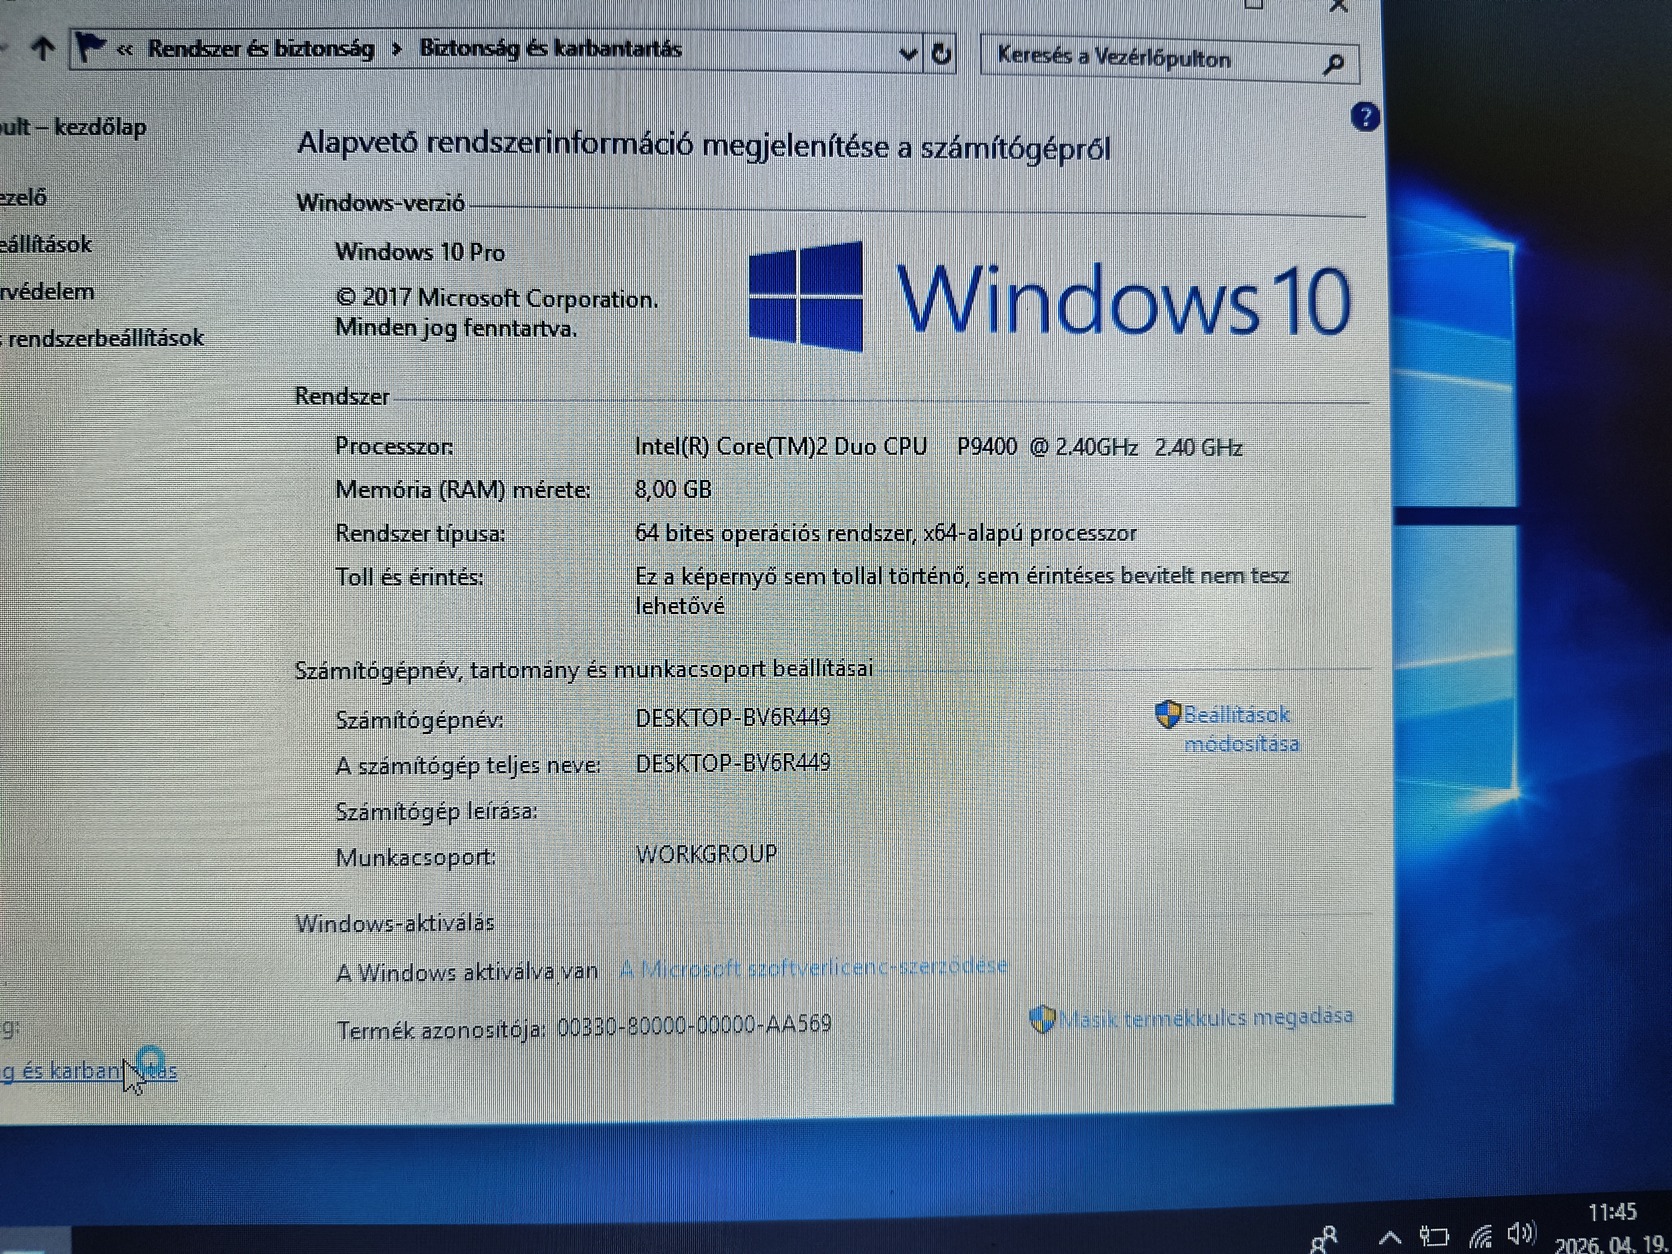Click the Termék azonosítója label
Viewport: 1672px width, 1254px height.
pos(441,1030)
